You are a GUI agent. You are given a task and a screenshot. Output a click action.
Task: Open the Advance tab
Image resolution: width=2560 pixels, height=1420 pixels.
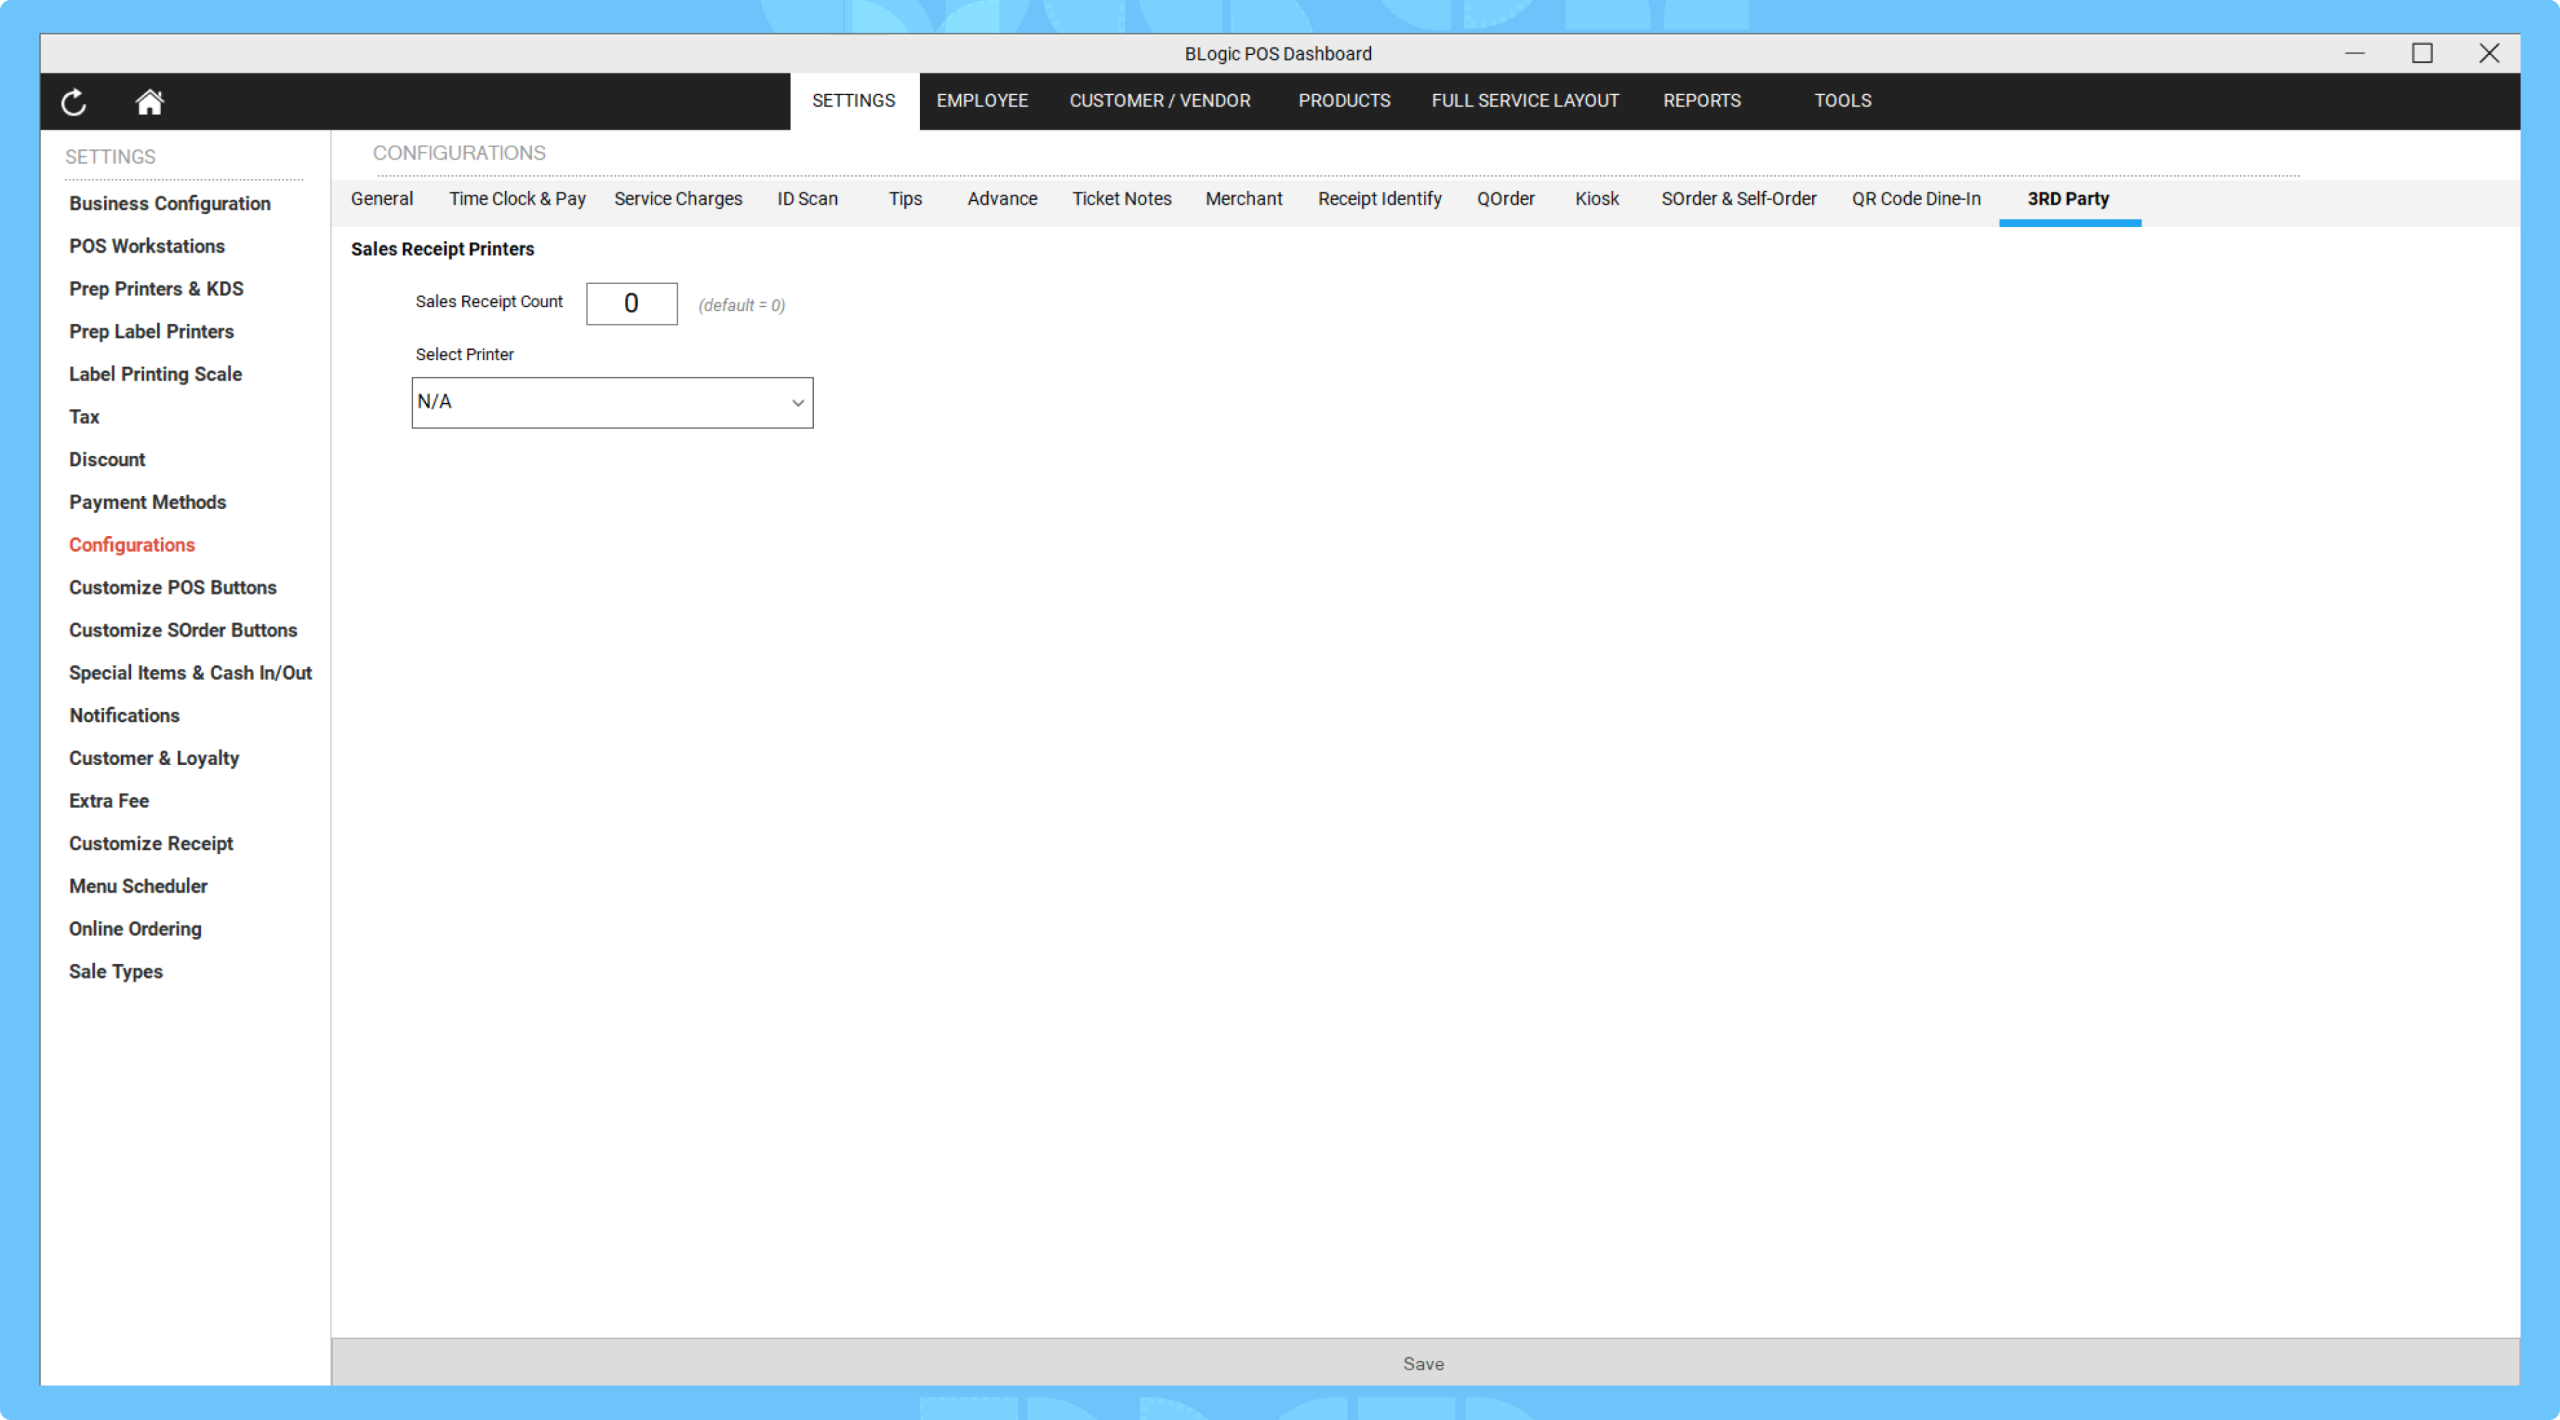[x=1002, y=199]
